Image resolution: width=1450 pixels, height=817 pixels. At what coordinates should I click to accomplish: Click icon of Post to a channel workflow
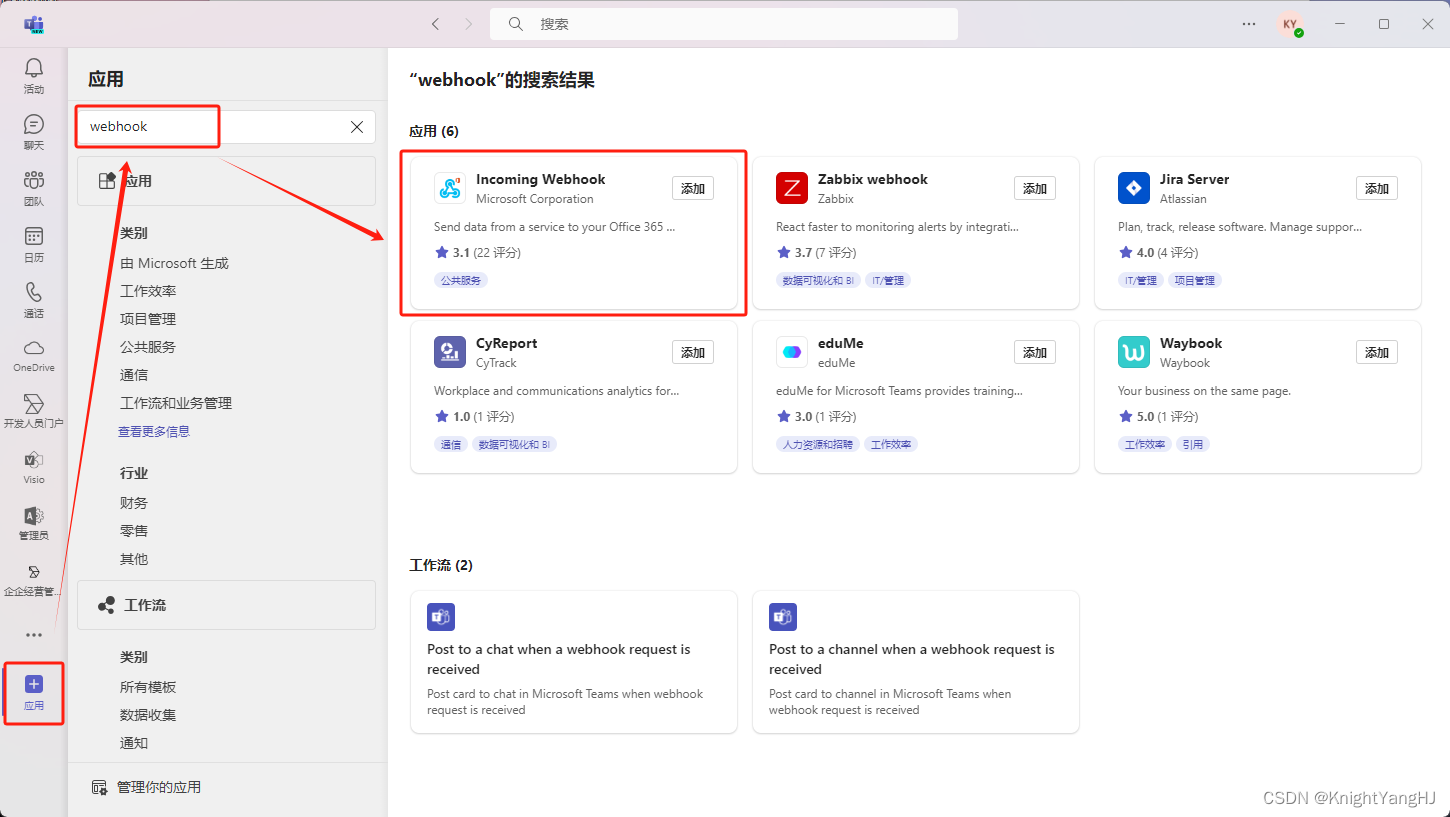tap(782, 617)
